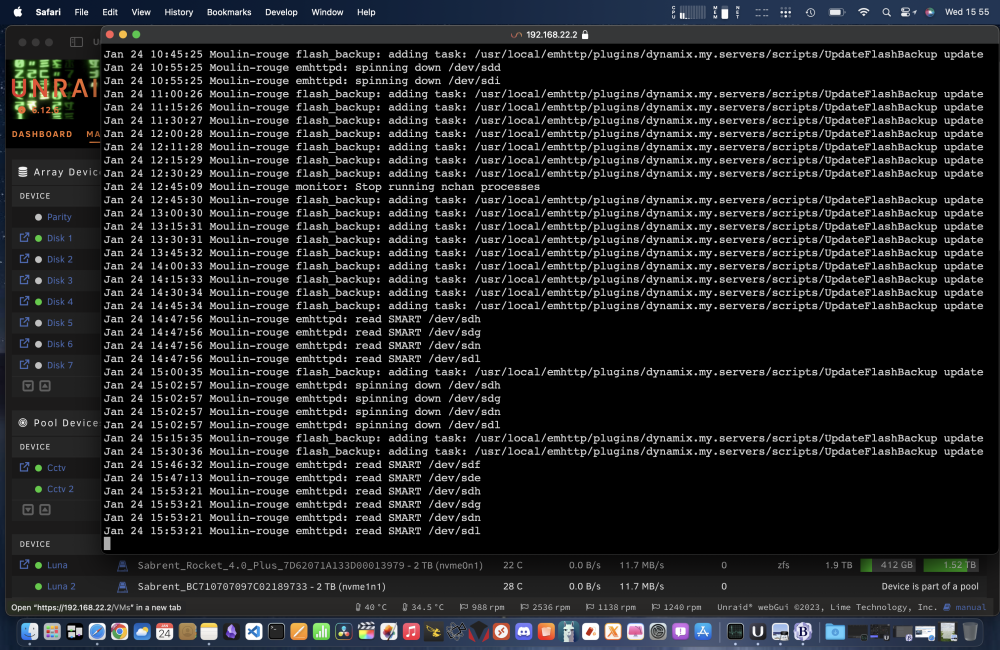1000x650 pixels.
Task: Open the Disk 1 link
Action: coord(59,238)
